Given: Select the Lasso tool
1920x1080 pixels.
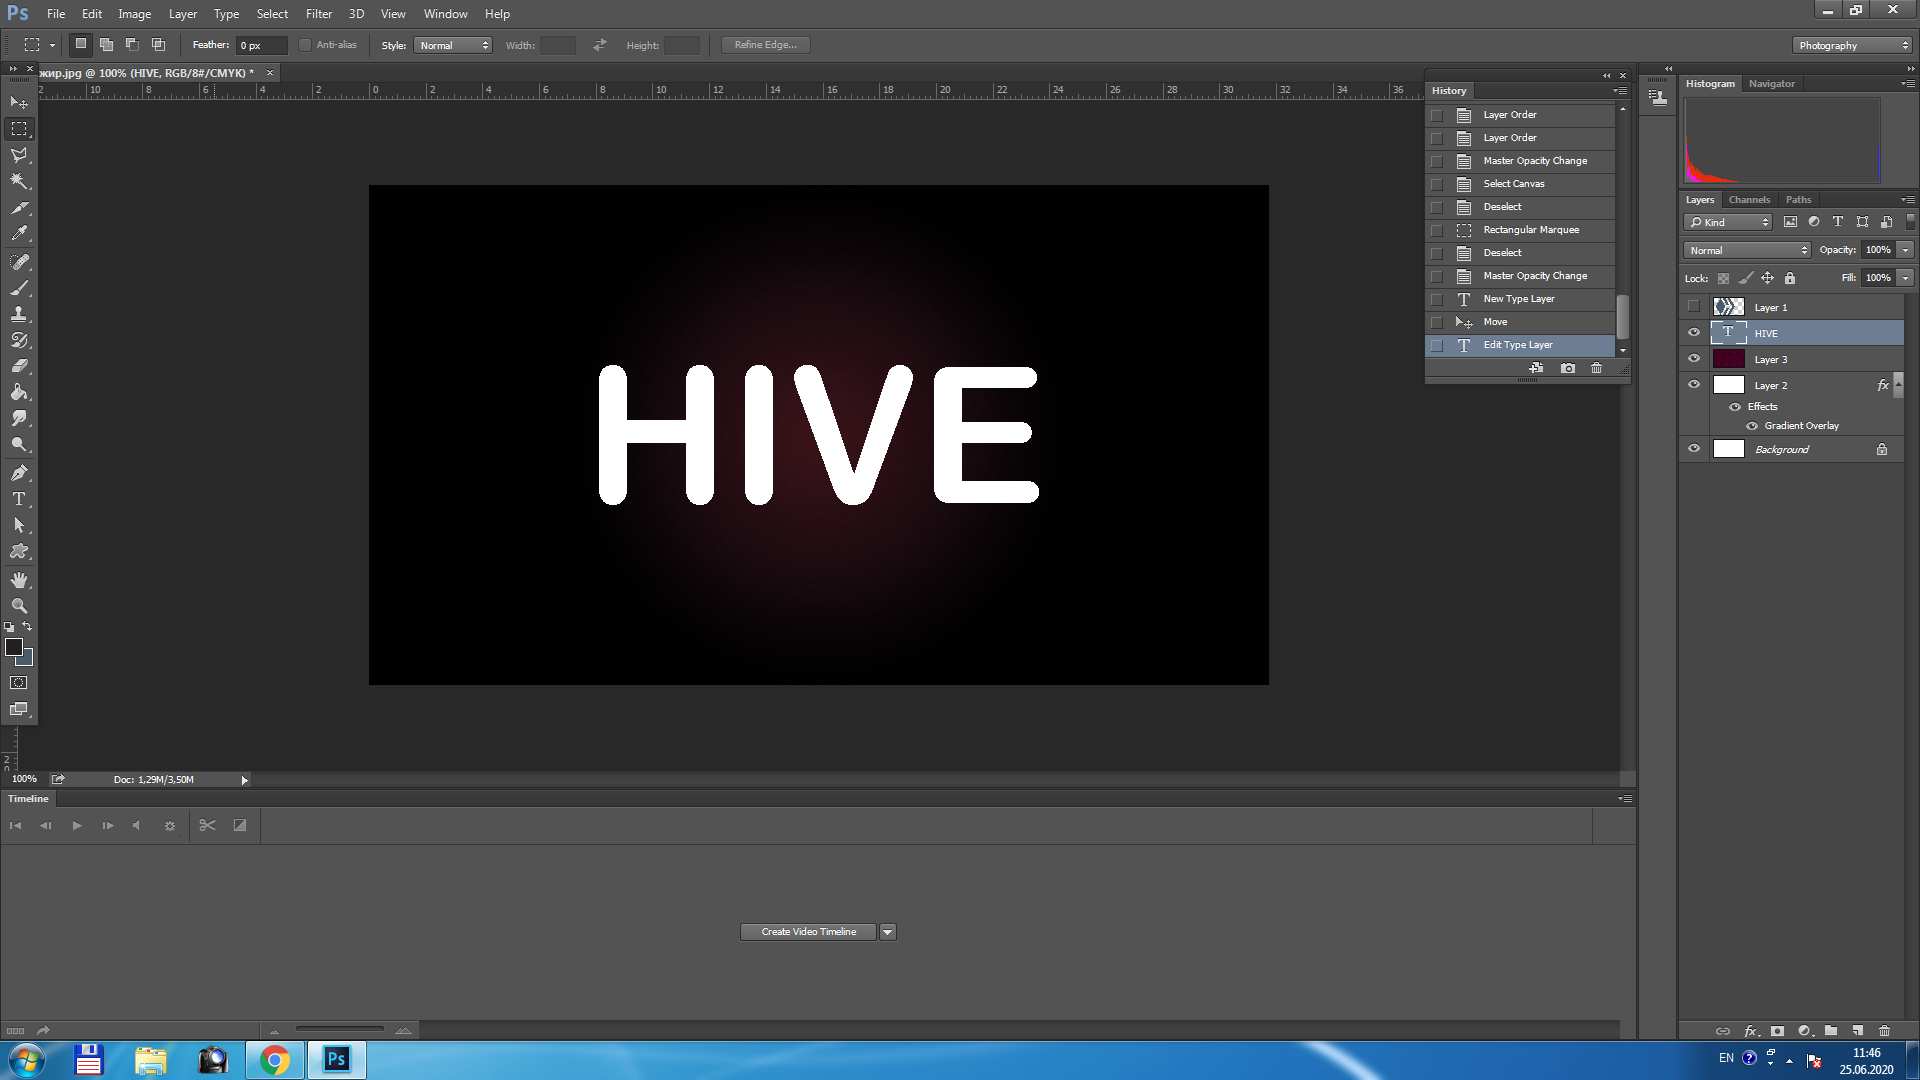Looking at the screenshot, I should click(x=19, y=155).
